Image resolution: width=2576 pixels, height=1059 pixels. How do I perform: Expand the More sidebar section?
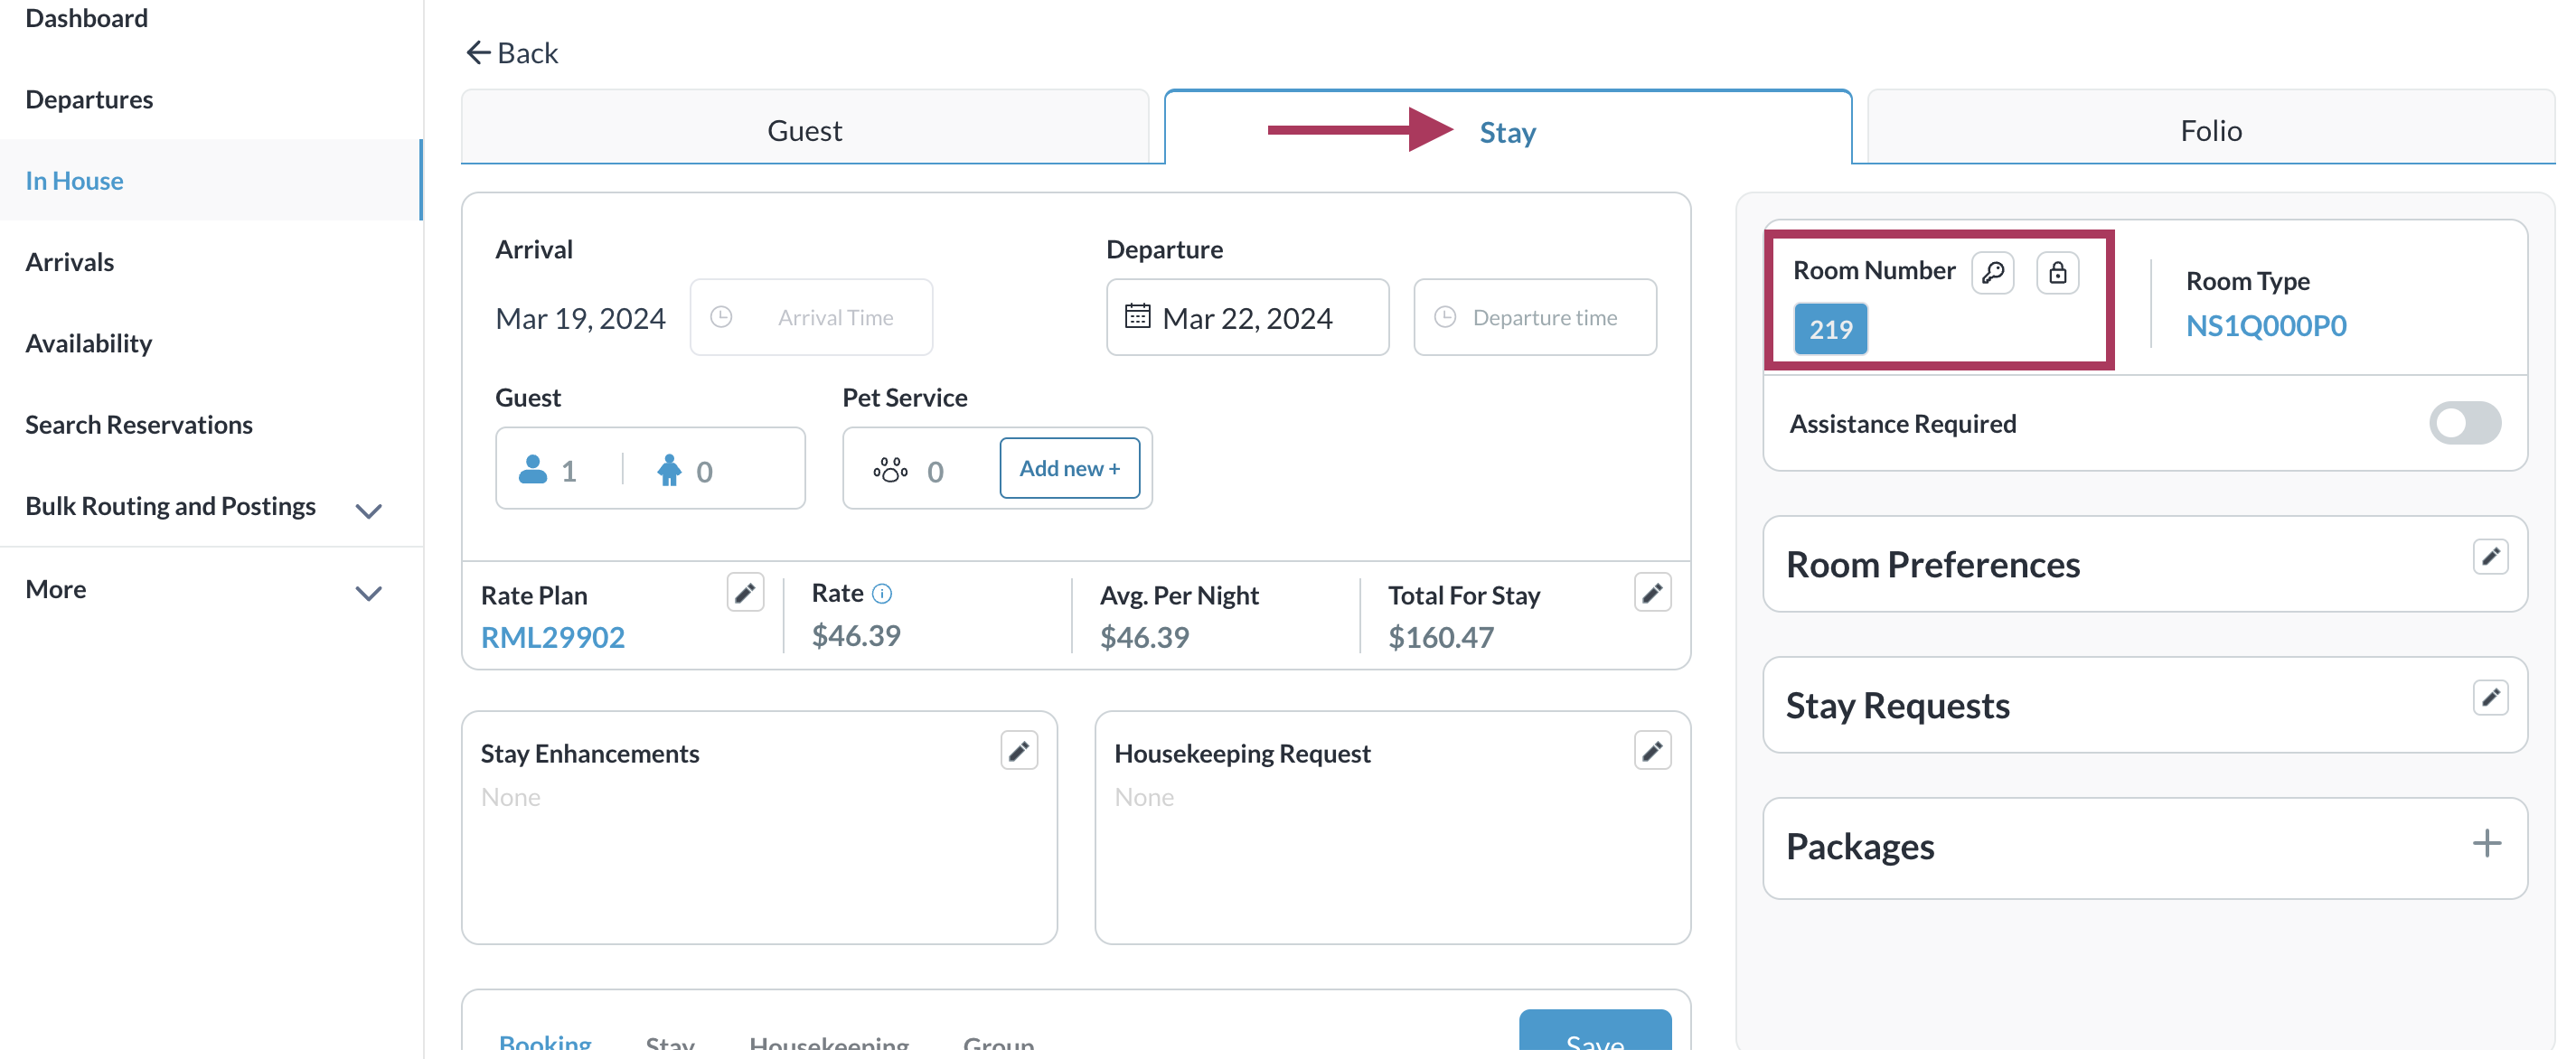pos(368,593)
